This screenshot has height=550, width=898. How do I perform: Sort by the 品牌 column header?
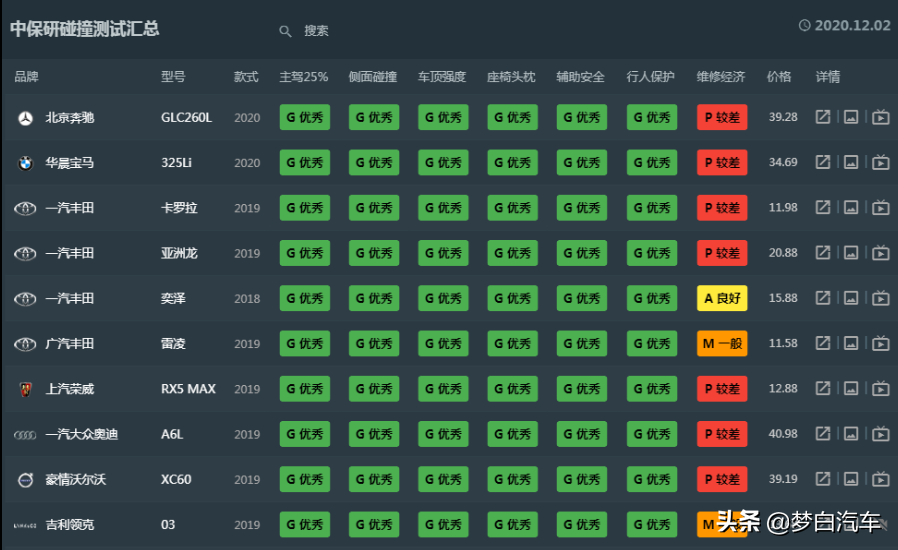click(26, 77)
